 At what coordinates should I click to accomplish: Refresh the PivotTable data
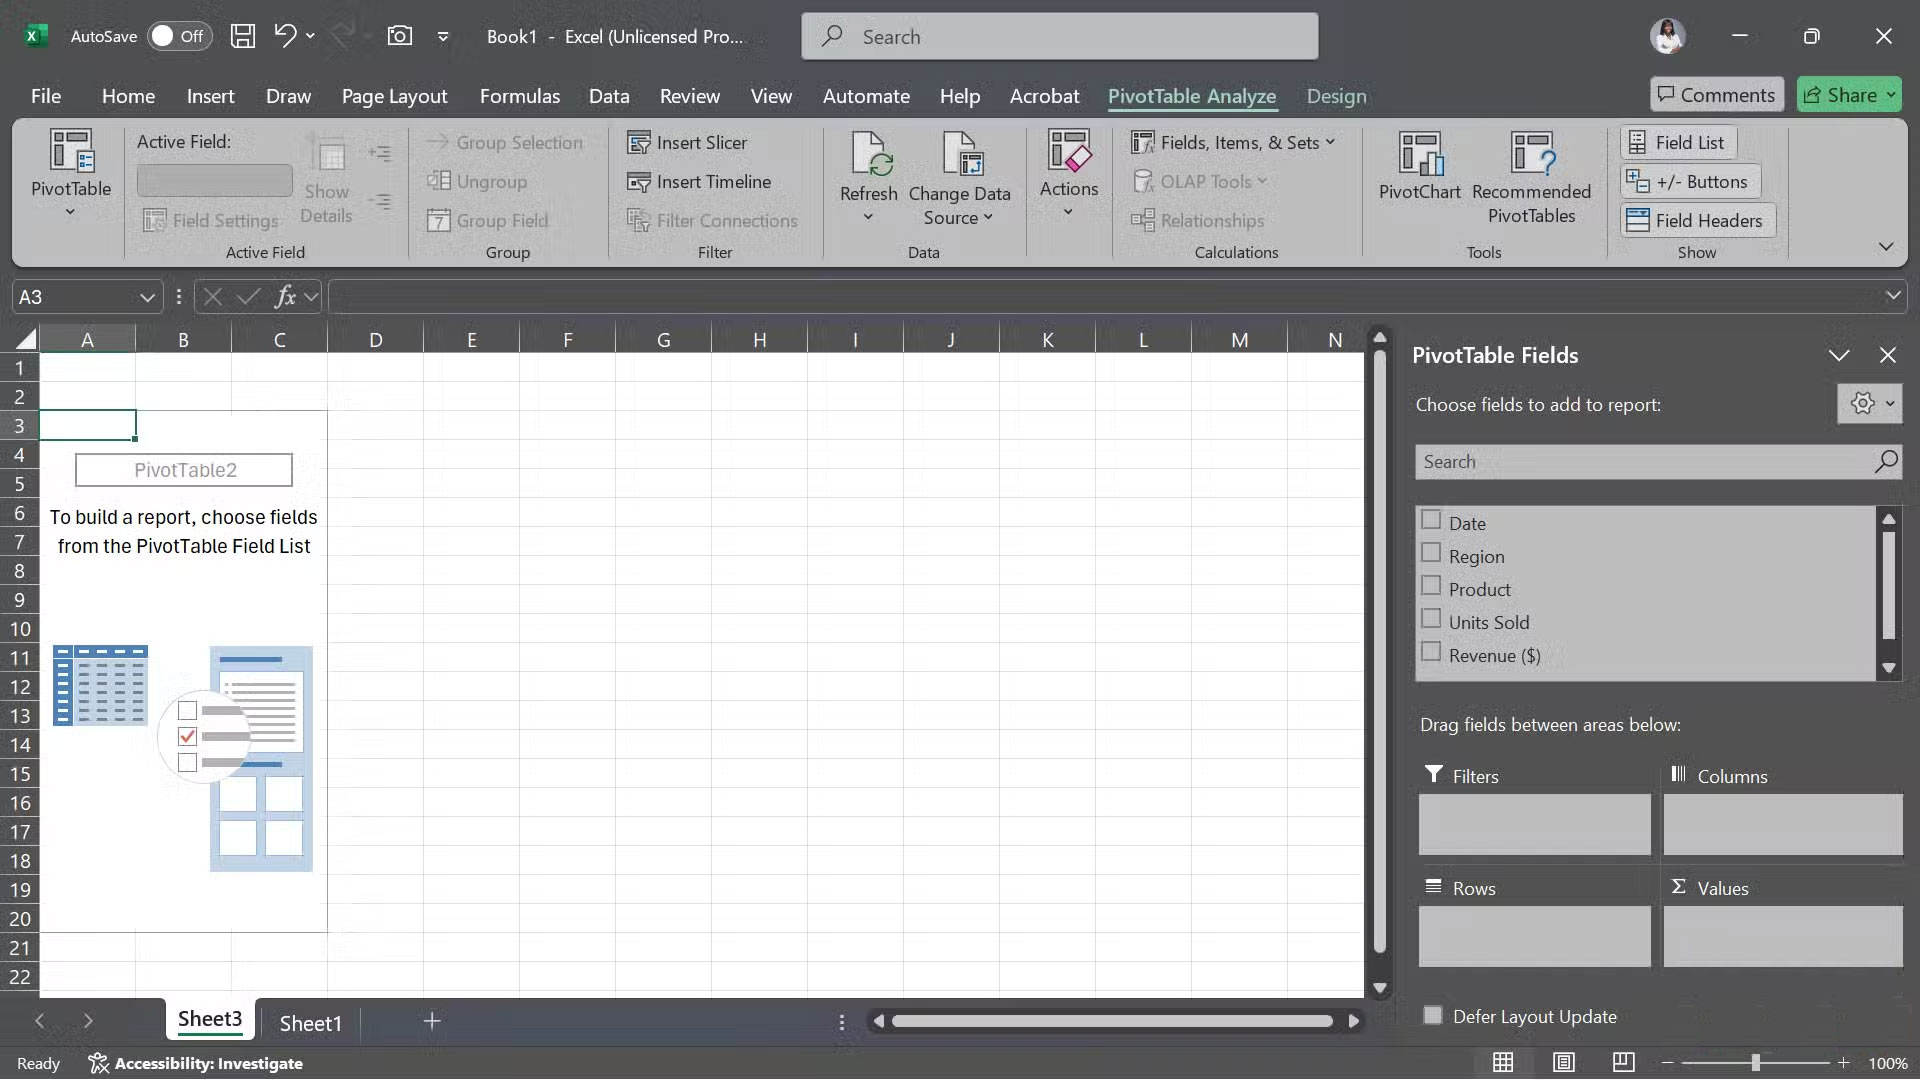pos(867,170)
